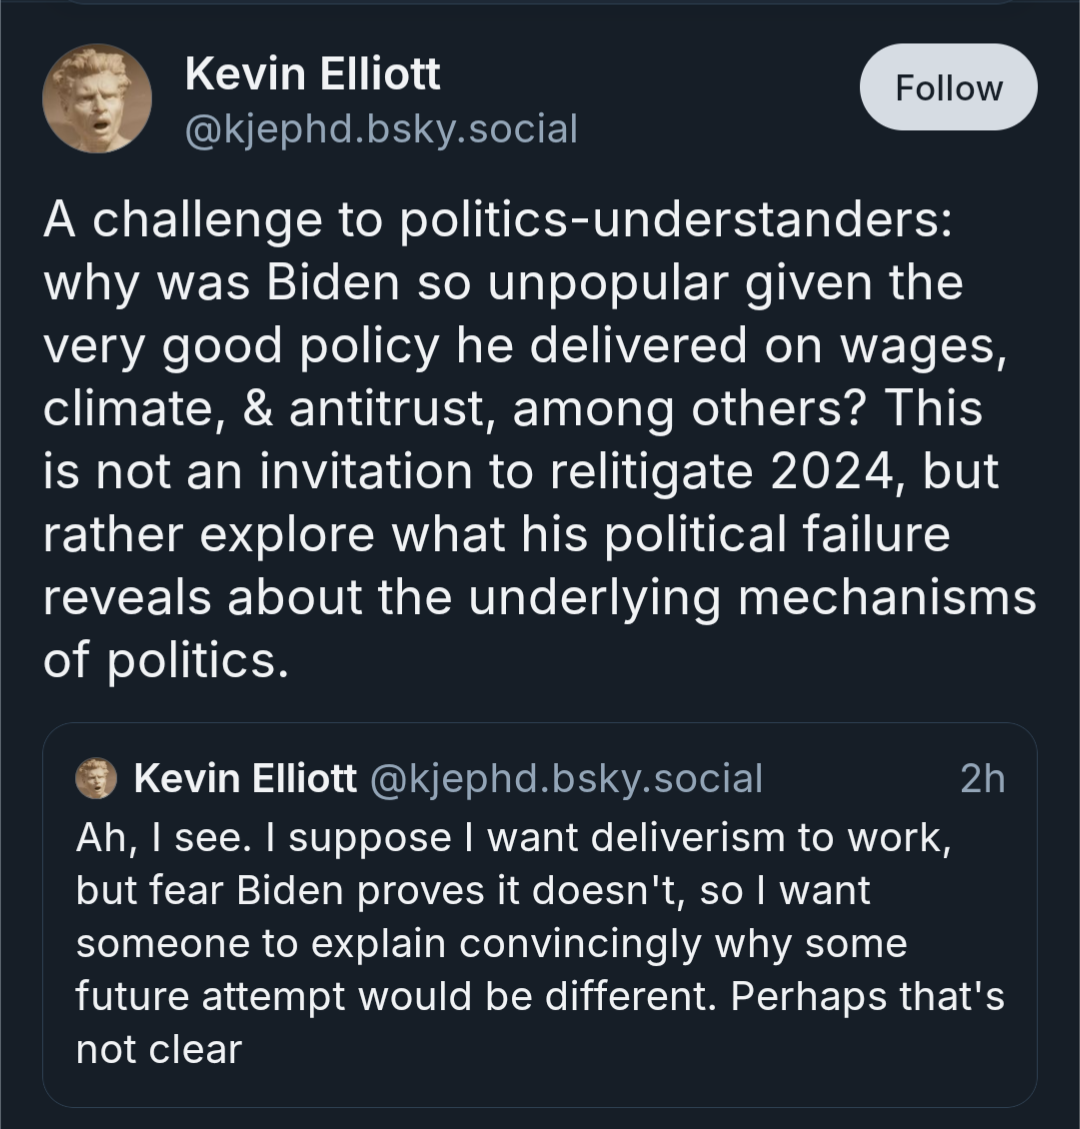Click the small avatar in the quoted post
The image size is (1080, 1129).
click(x=97, y=778)
